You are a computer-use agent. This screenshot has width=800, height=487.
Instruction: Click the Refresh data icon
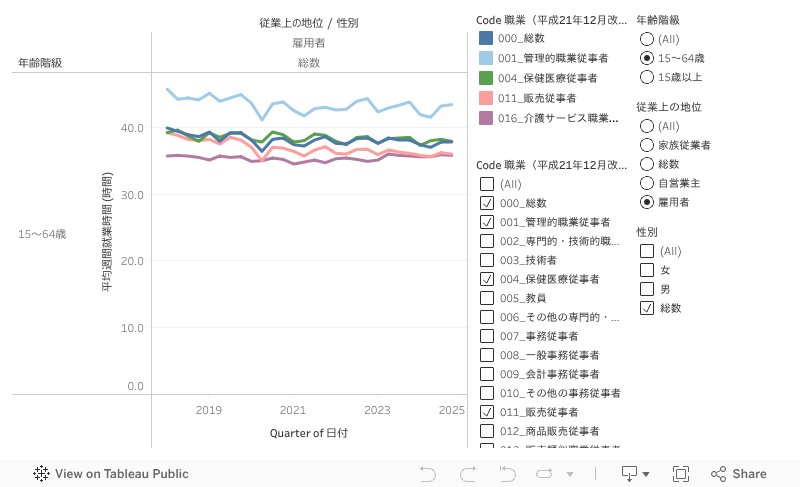543,474
